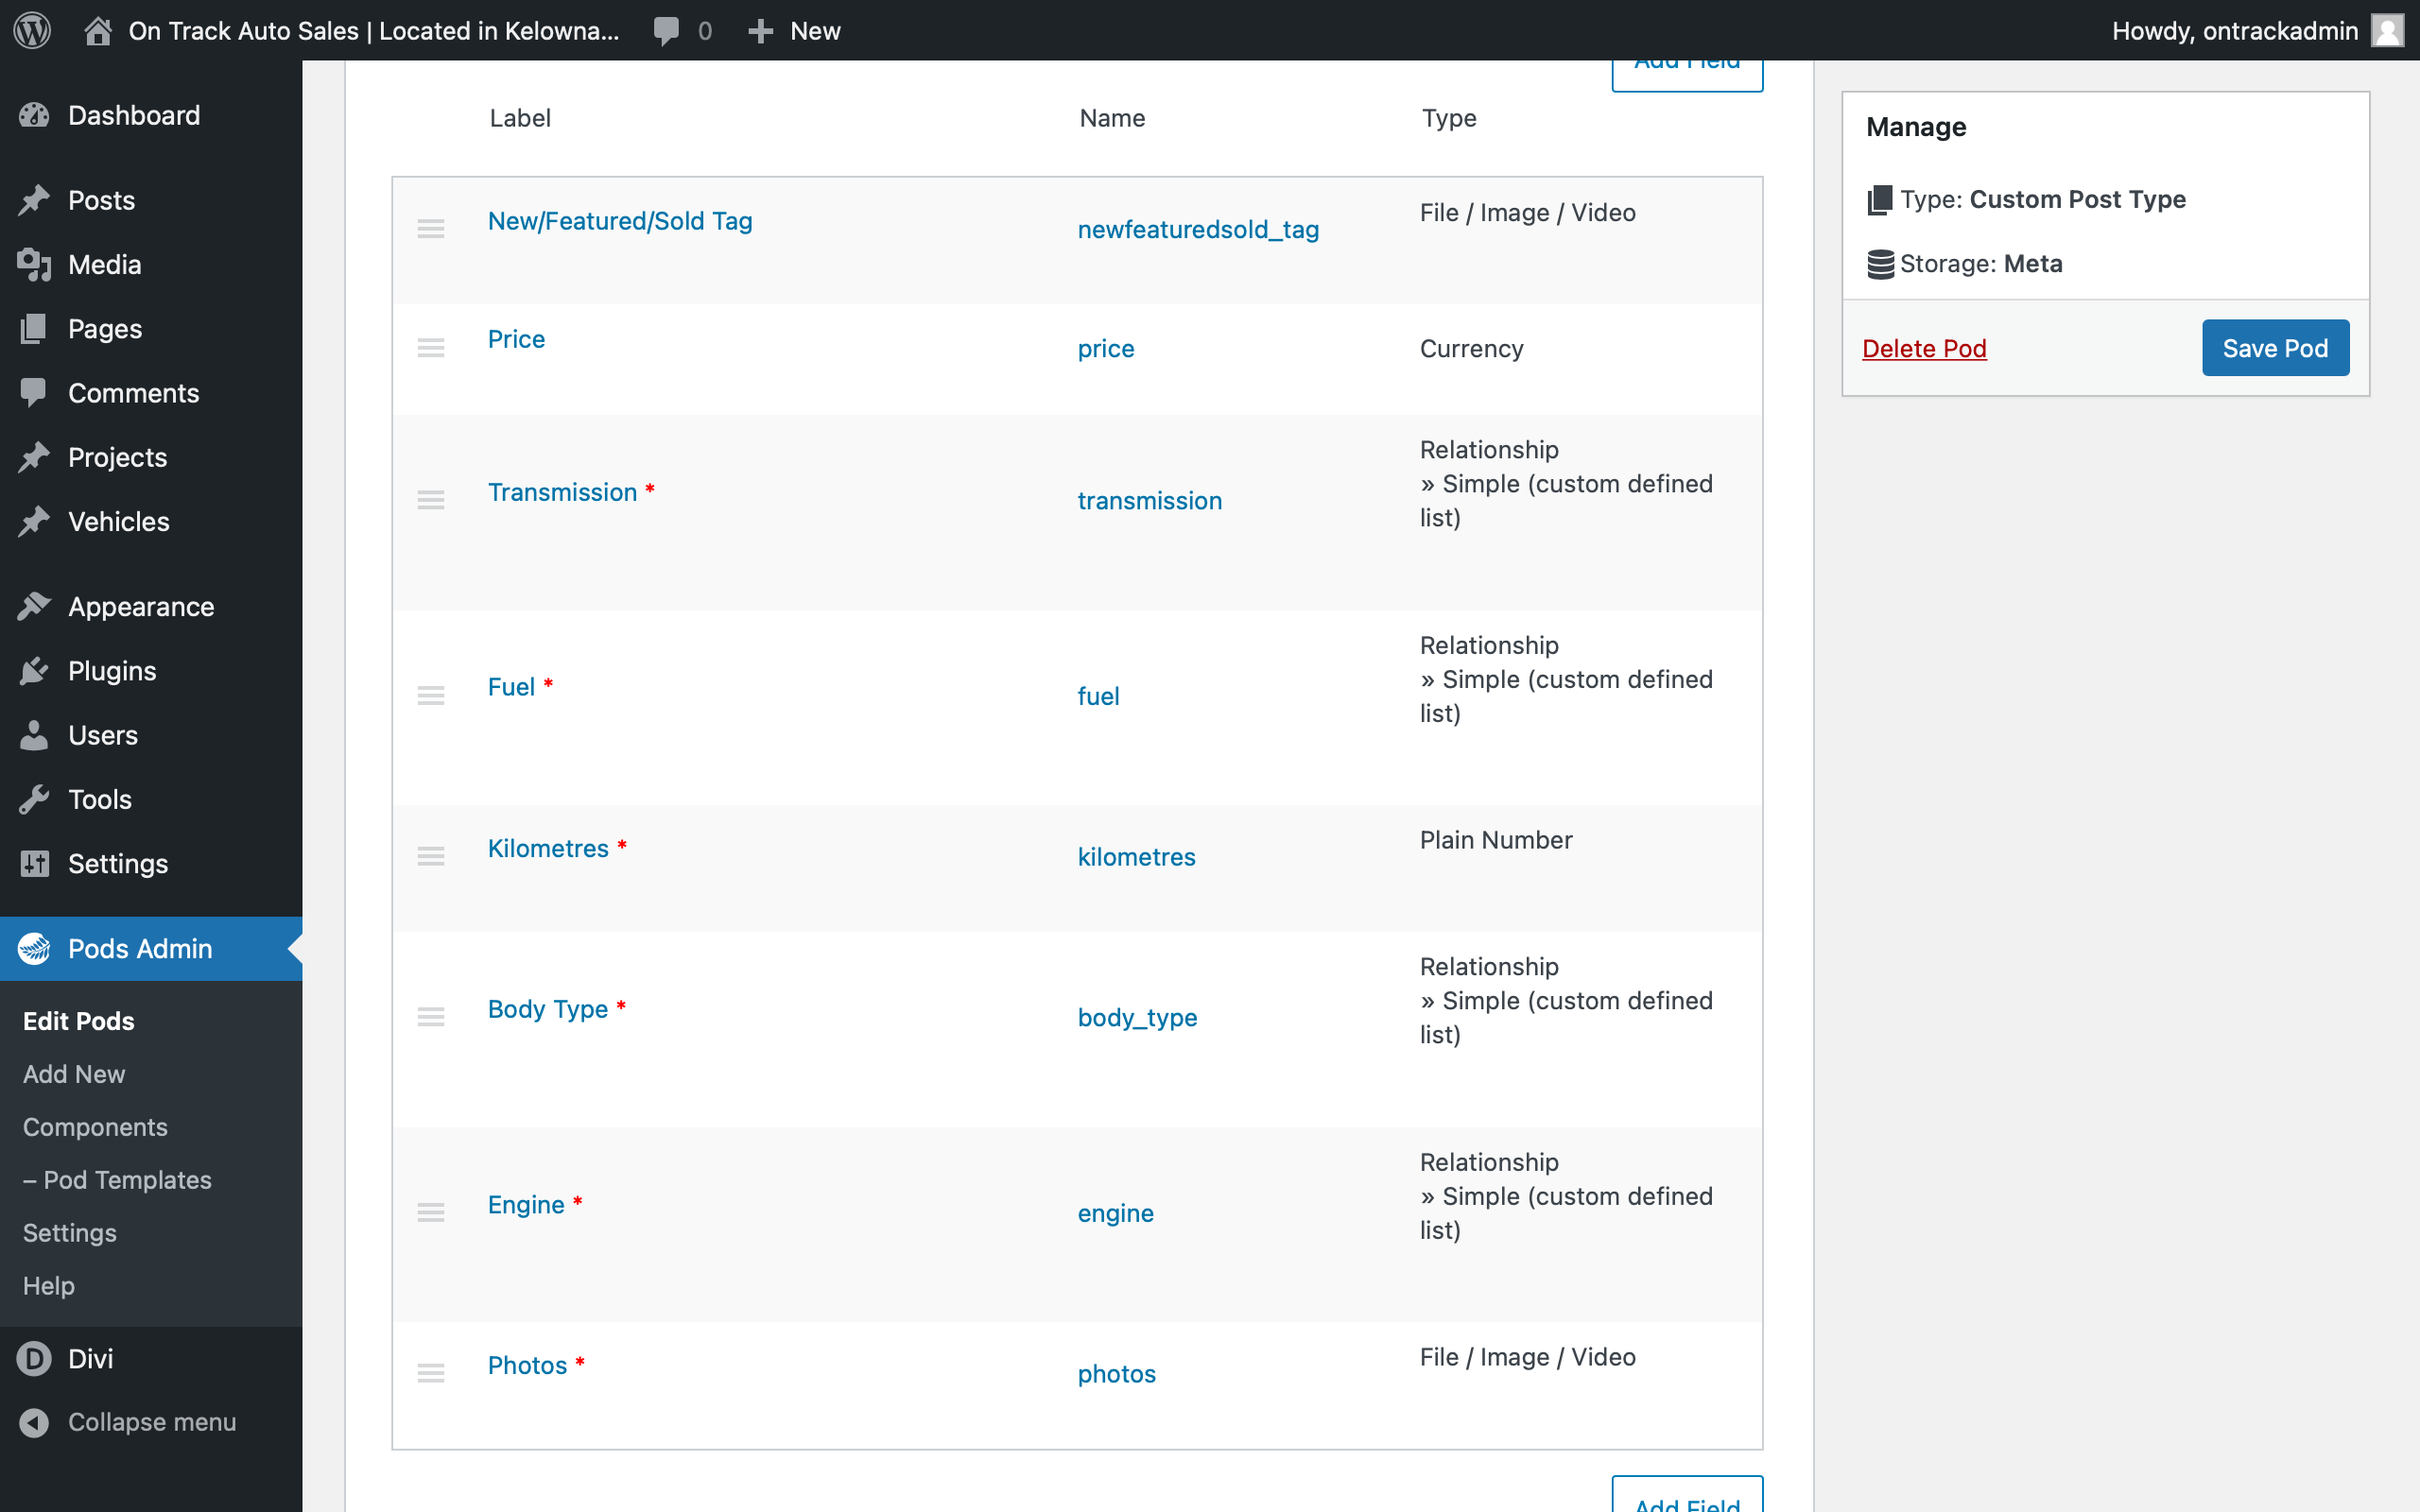Click the Appearance paintbrush icon

[x=35, y=606]
